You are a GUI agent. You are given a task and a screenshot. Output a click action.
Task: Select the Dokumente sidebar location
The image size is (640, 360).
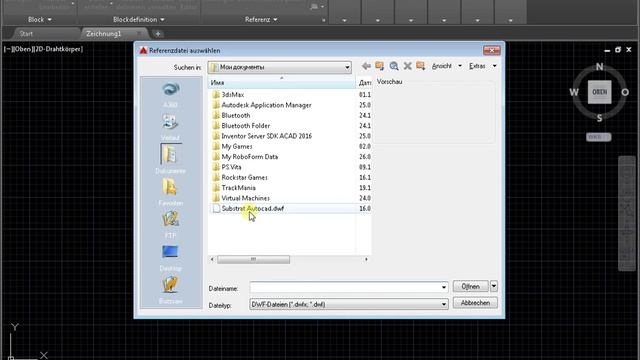pos(170,160)
